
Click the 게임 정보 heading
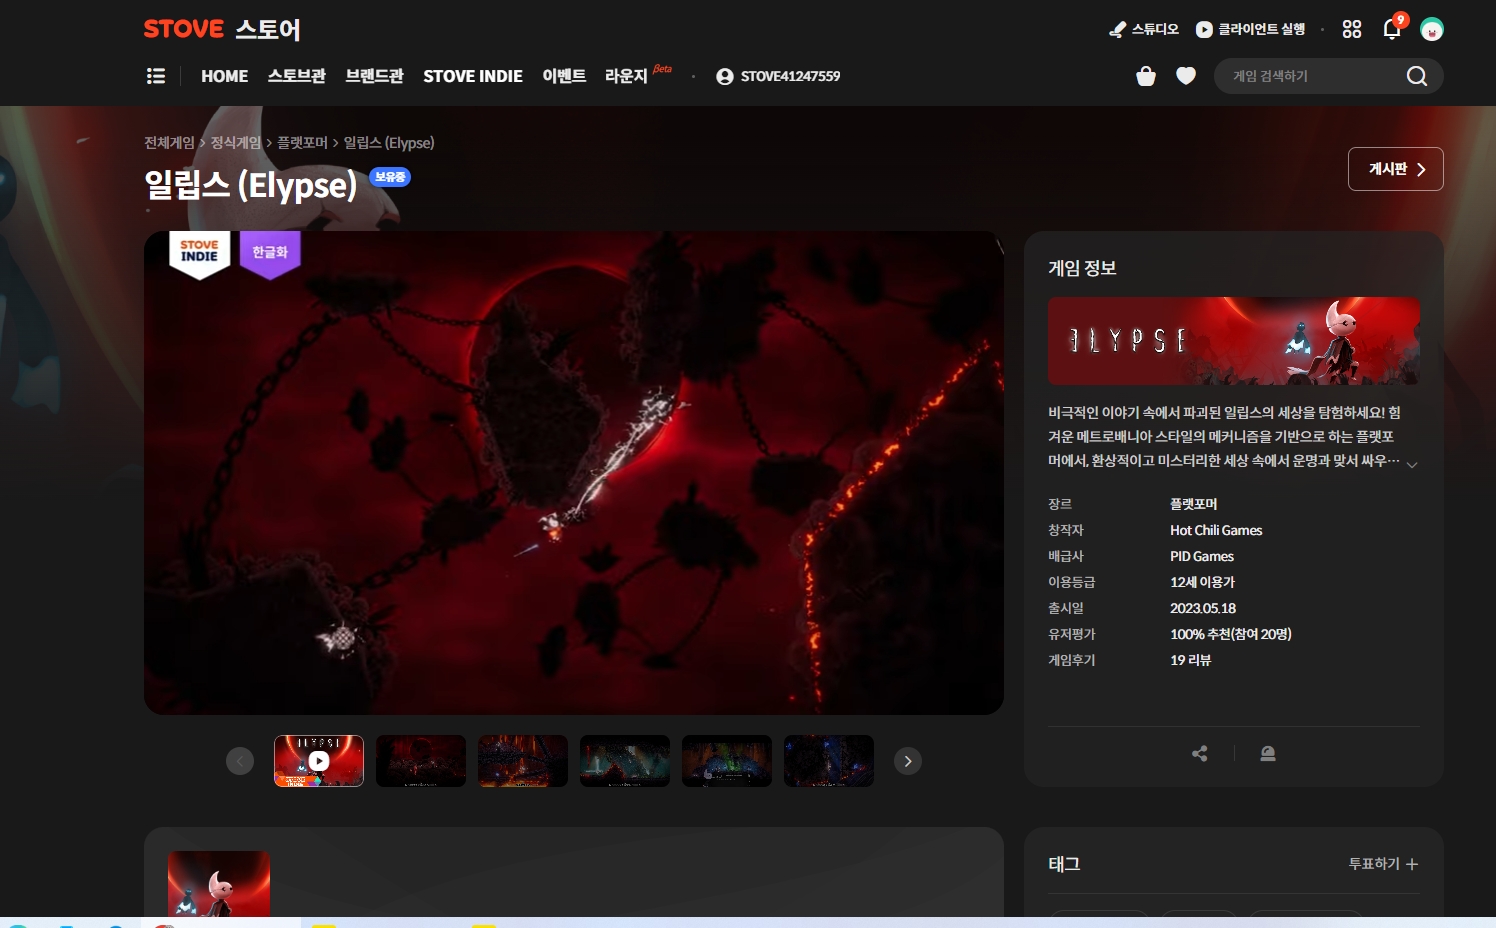coord(1082,268)
